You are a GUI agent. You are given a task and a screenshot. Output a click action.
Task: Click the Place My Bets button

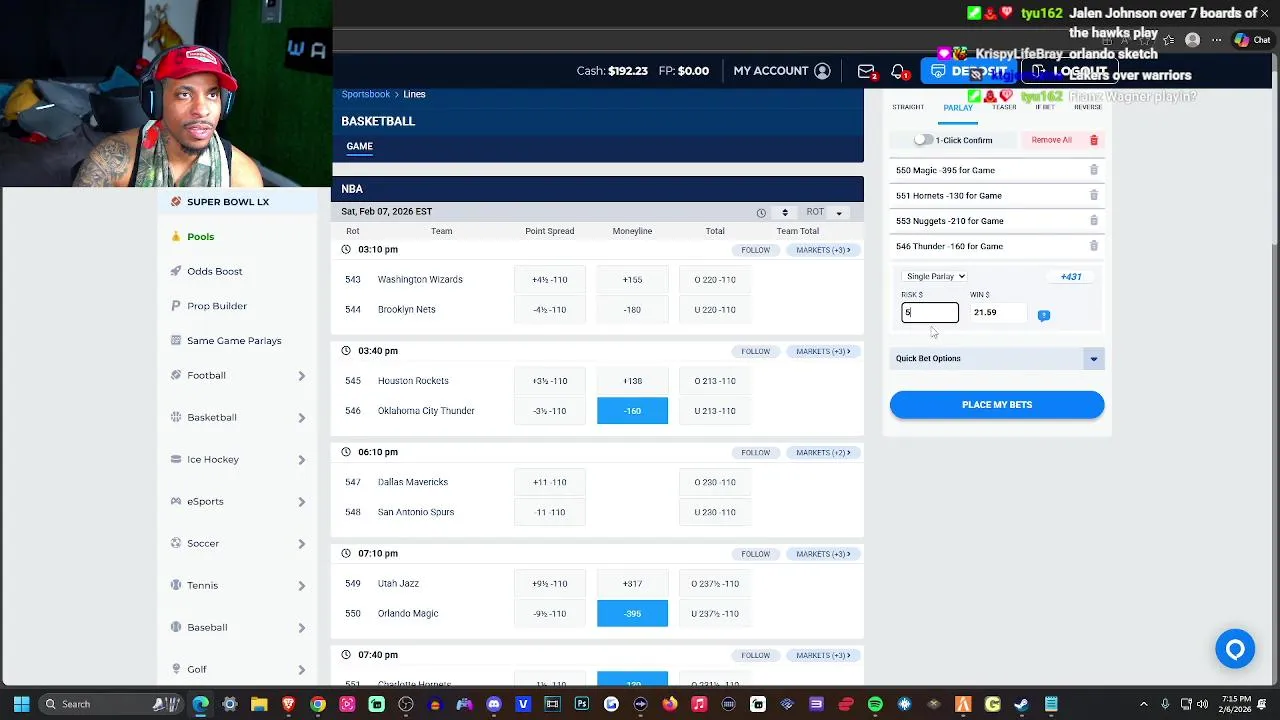click(x=997, y=405)
